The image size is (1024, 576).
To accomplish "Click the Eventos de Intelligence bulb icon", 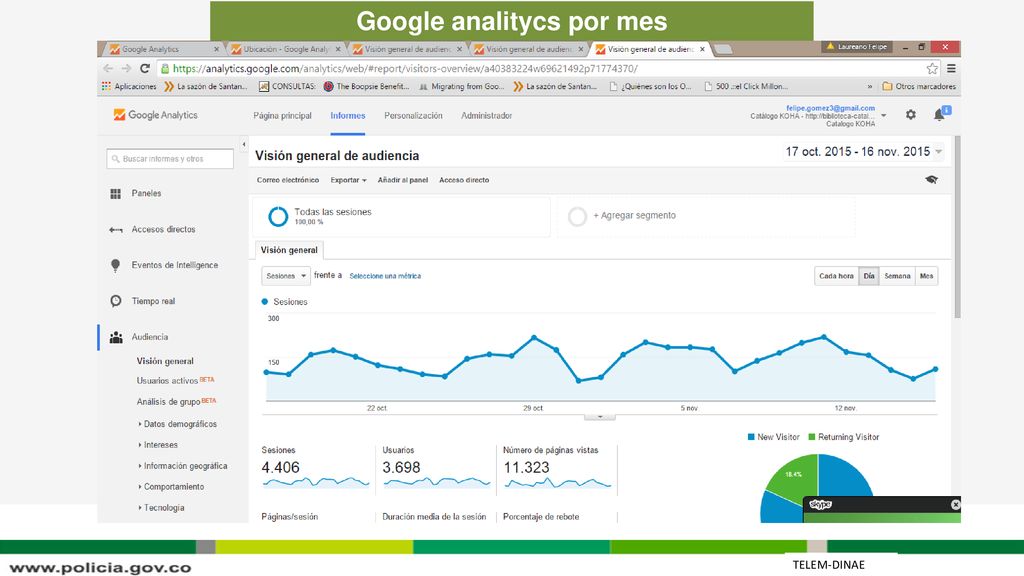I will coord(116,265).
